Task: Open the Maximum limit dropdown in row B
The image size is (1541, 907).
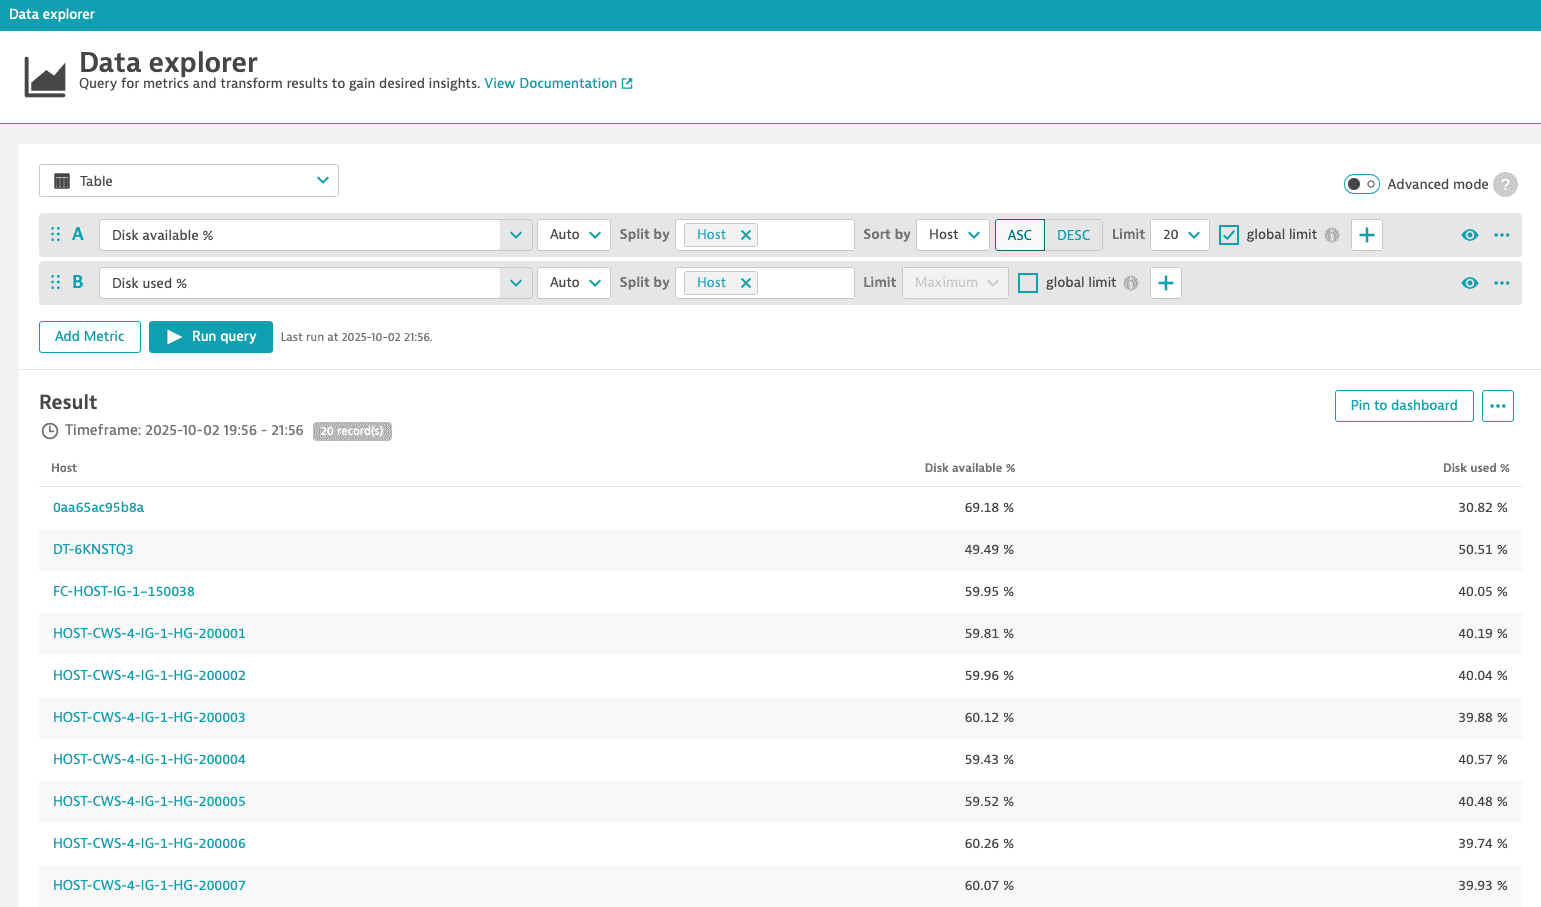Action: point(955,283)
